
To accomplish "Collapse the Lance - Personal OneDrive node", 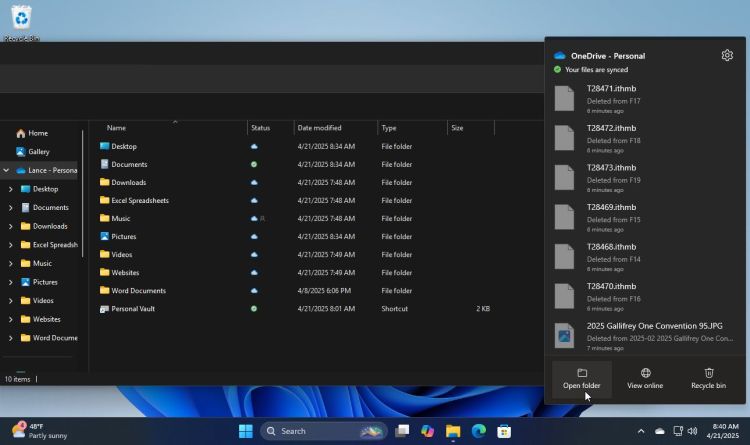I will tap(7, 170).
